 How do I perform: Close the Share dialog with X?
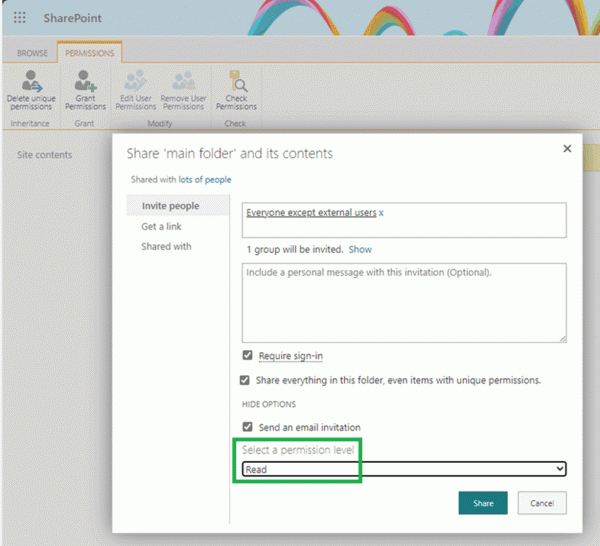tap(567, 148)
